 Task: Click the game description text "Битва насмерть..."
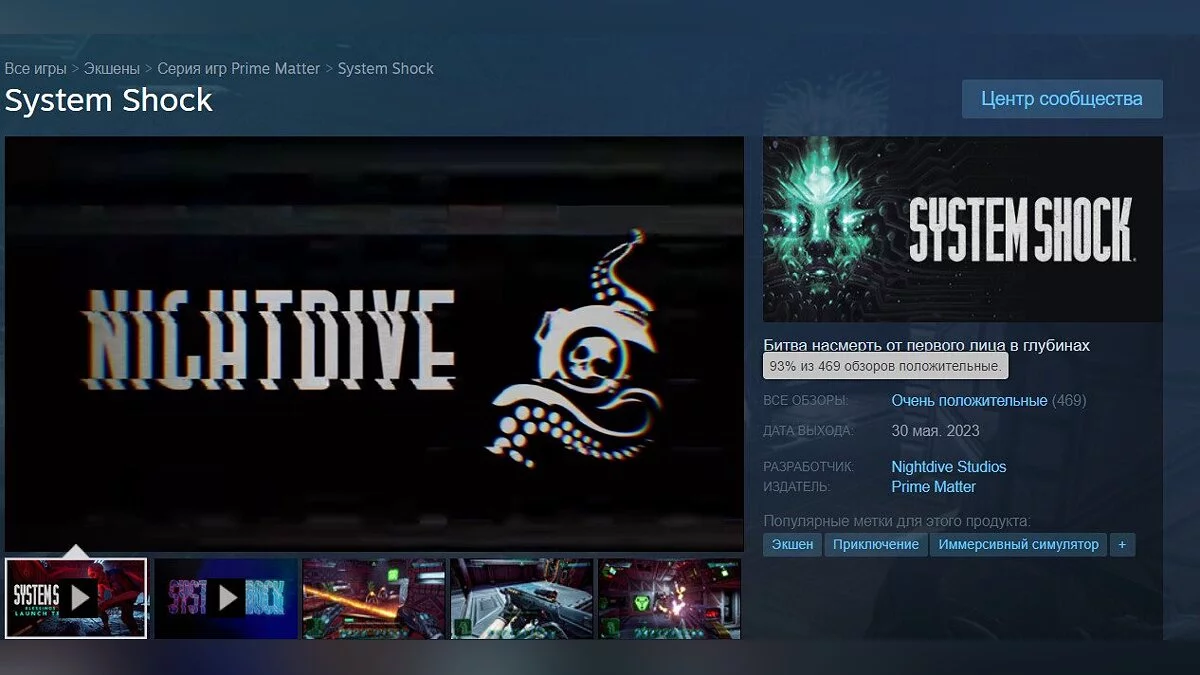tap(926, 345)
